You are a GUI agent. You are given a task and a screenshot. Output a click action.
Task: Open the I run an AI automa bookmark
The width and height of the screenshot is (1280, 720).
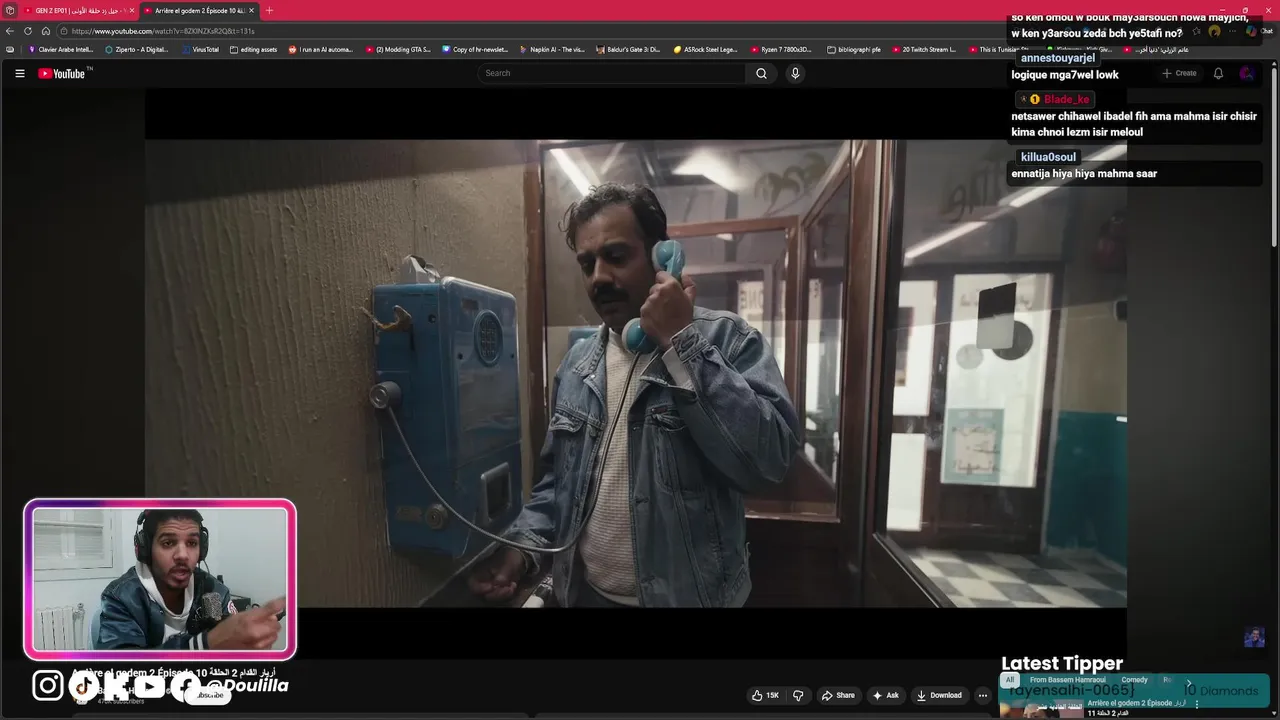320,49
